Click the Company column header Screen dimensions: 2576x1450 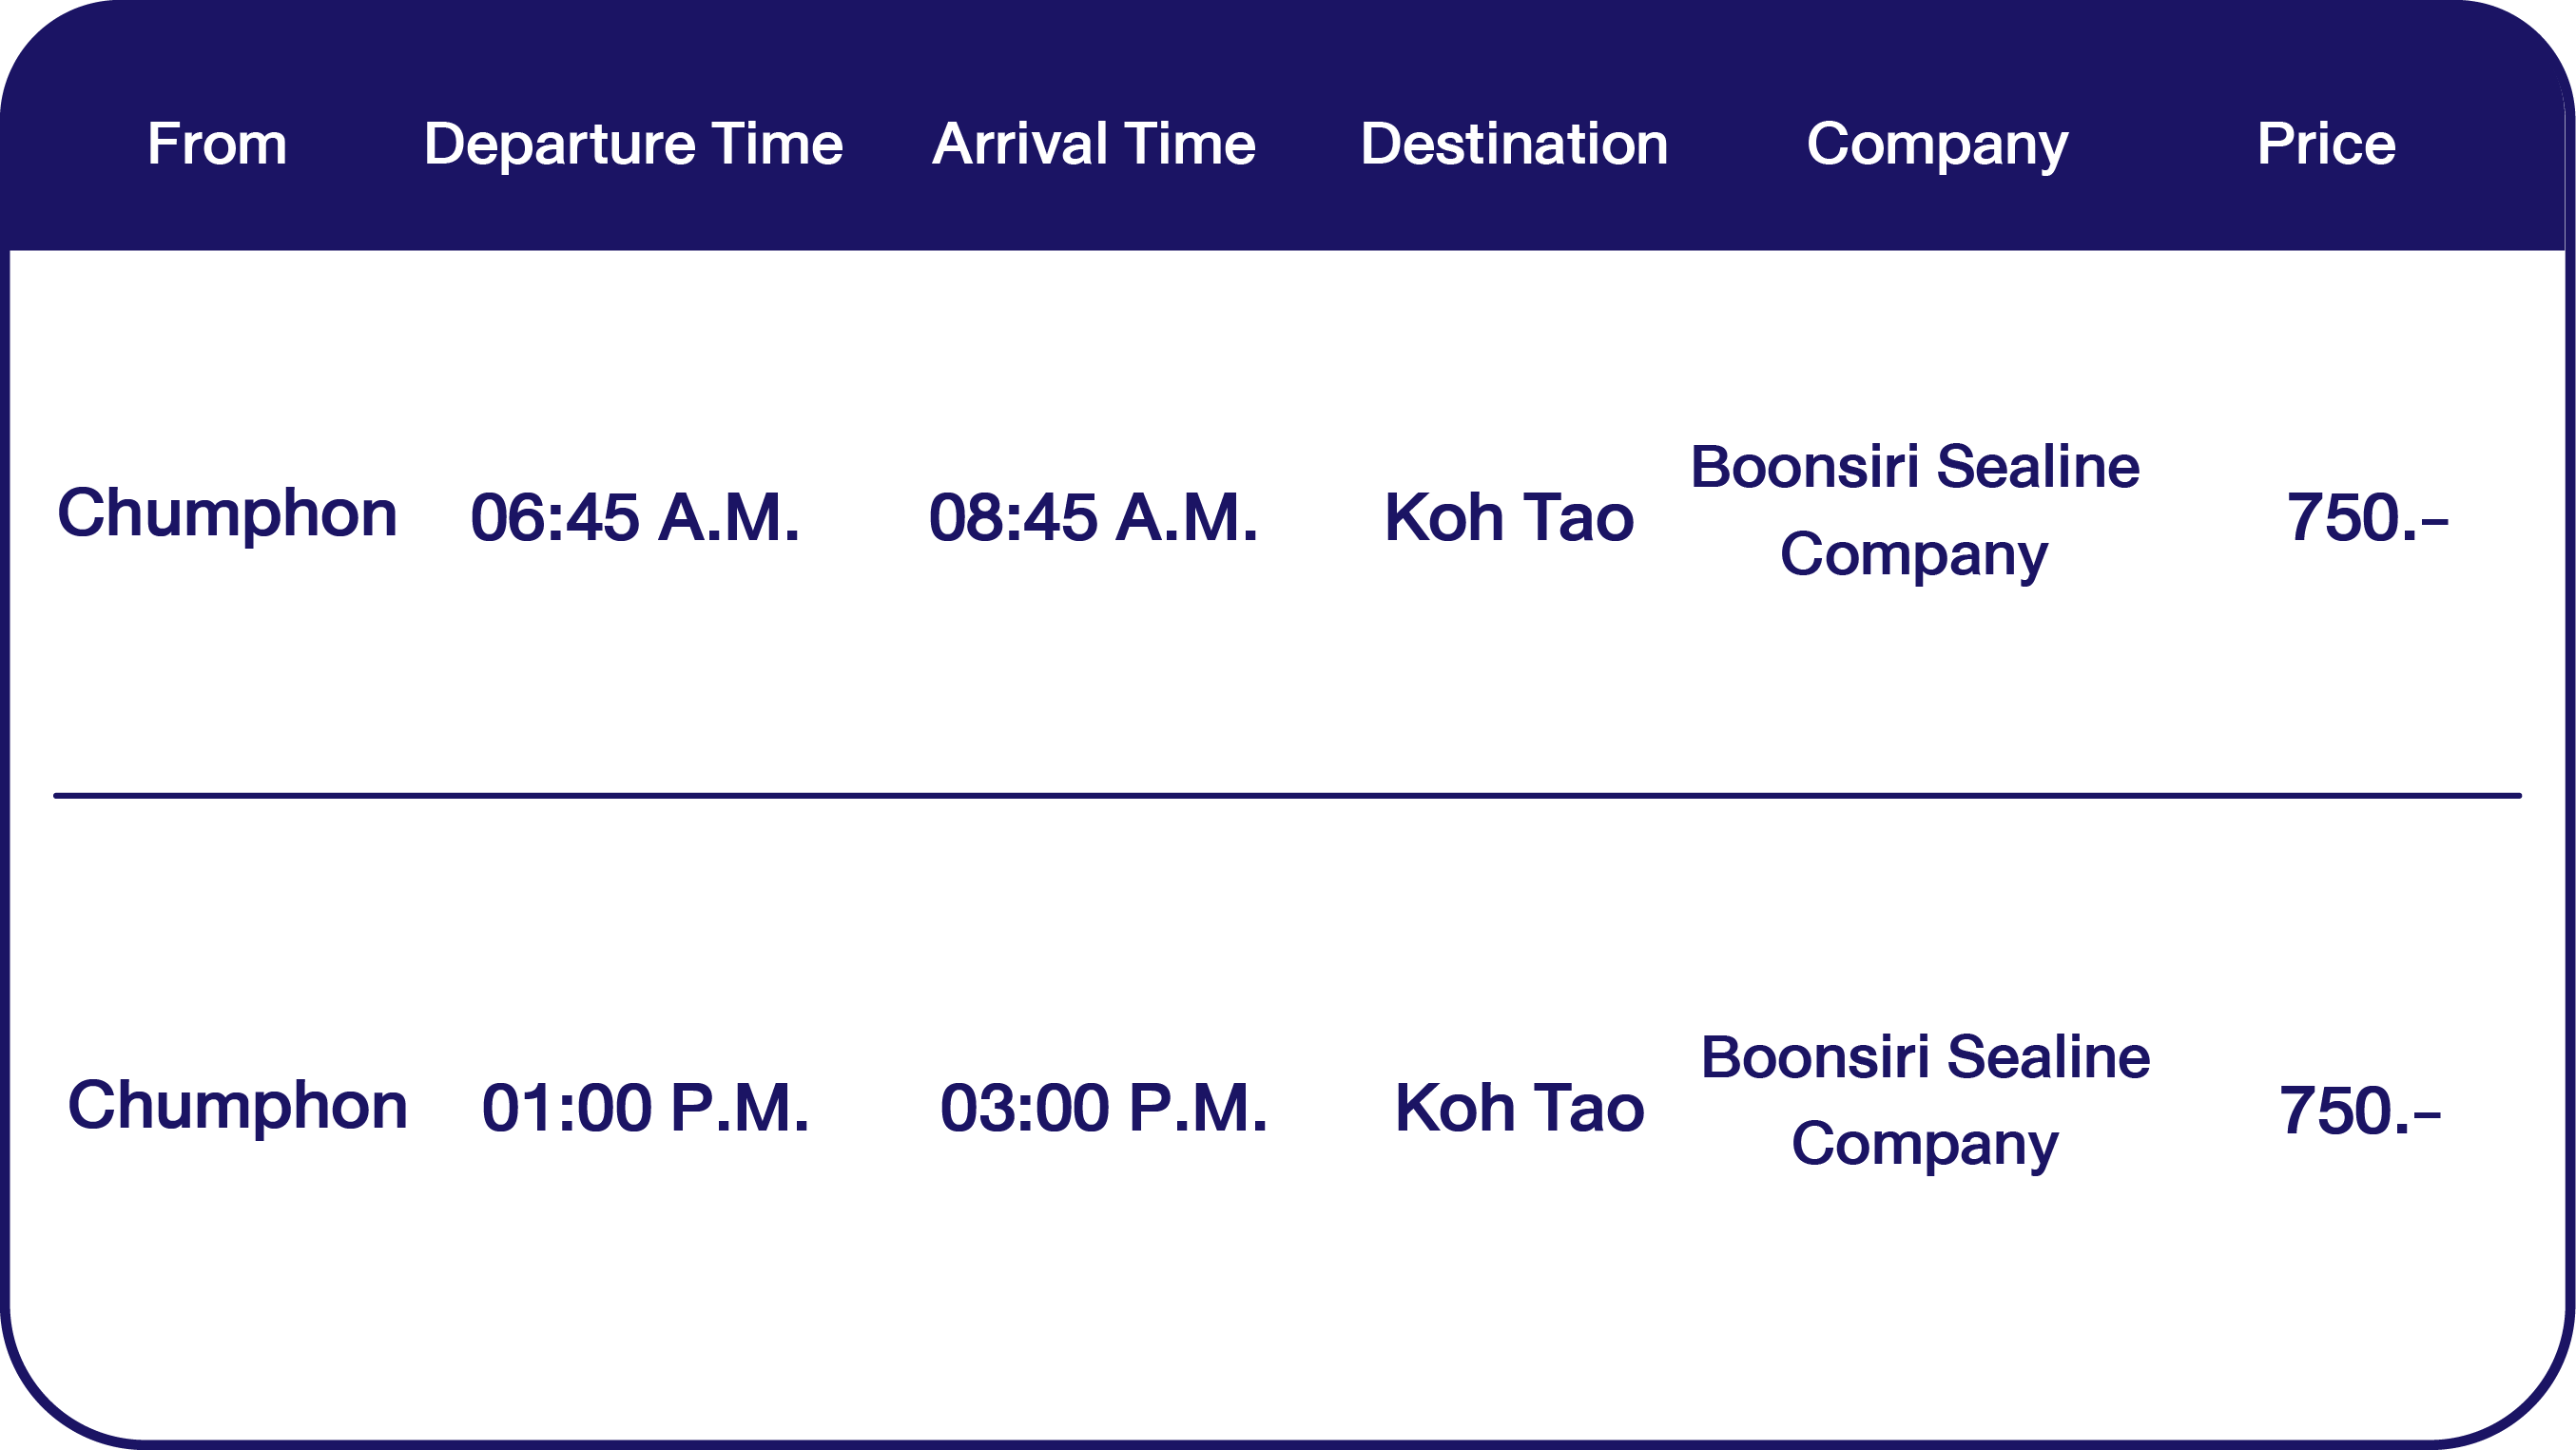pyautogui.click(x=1937, y=144)
